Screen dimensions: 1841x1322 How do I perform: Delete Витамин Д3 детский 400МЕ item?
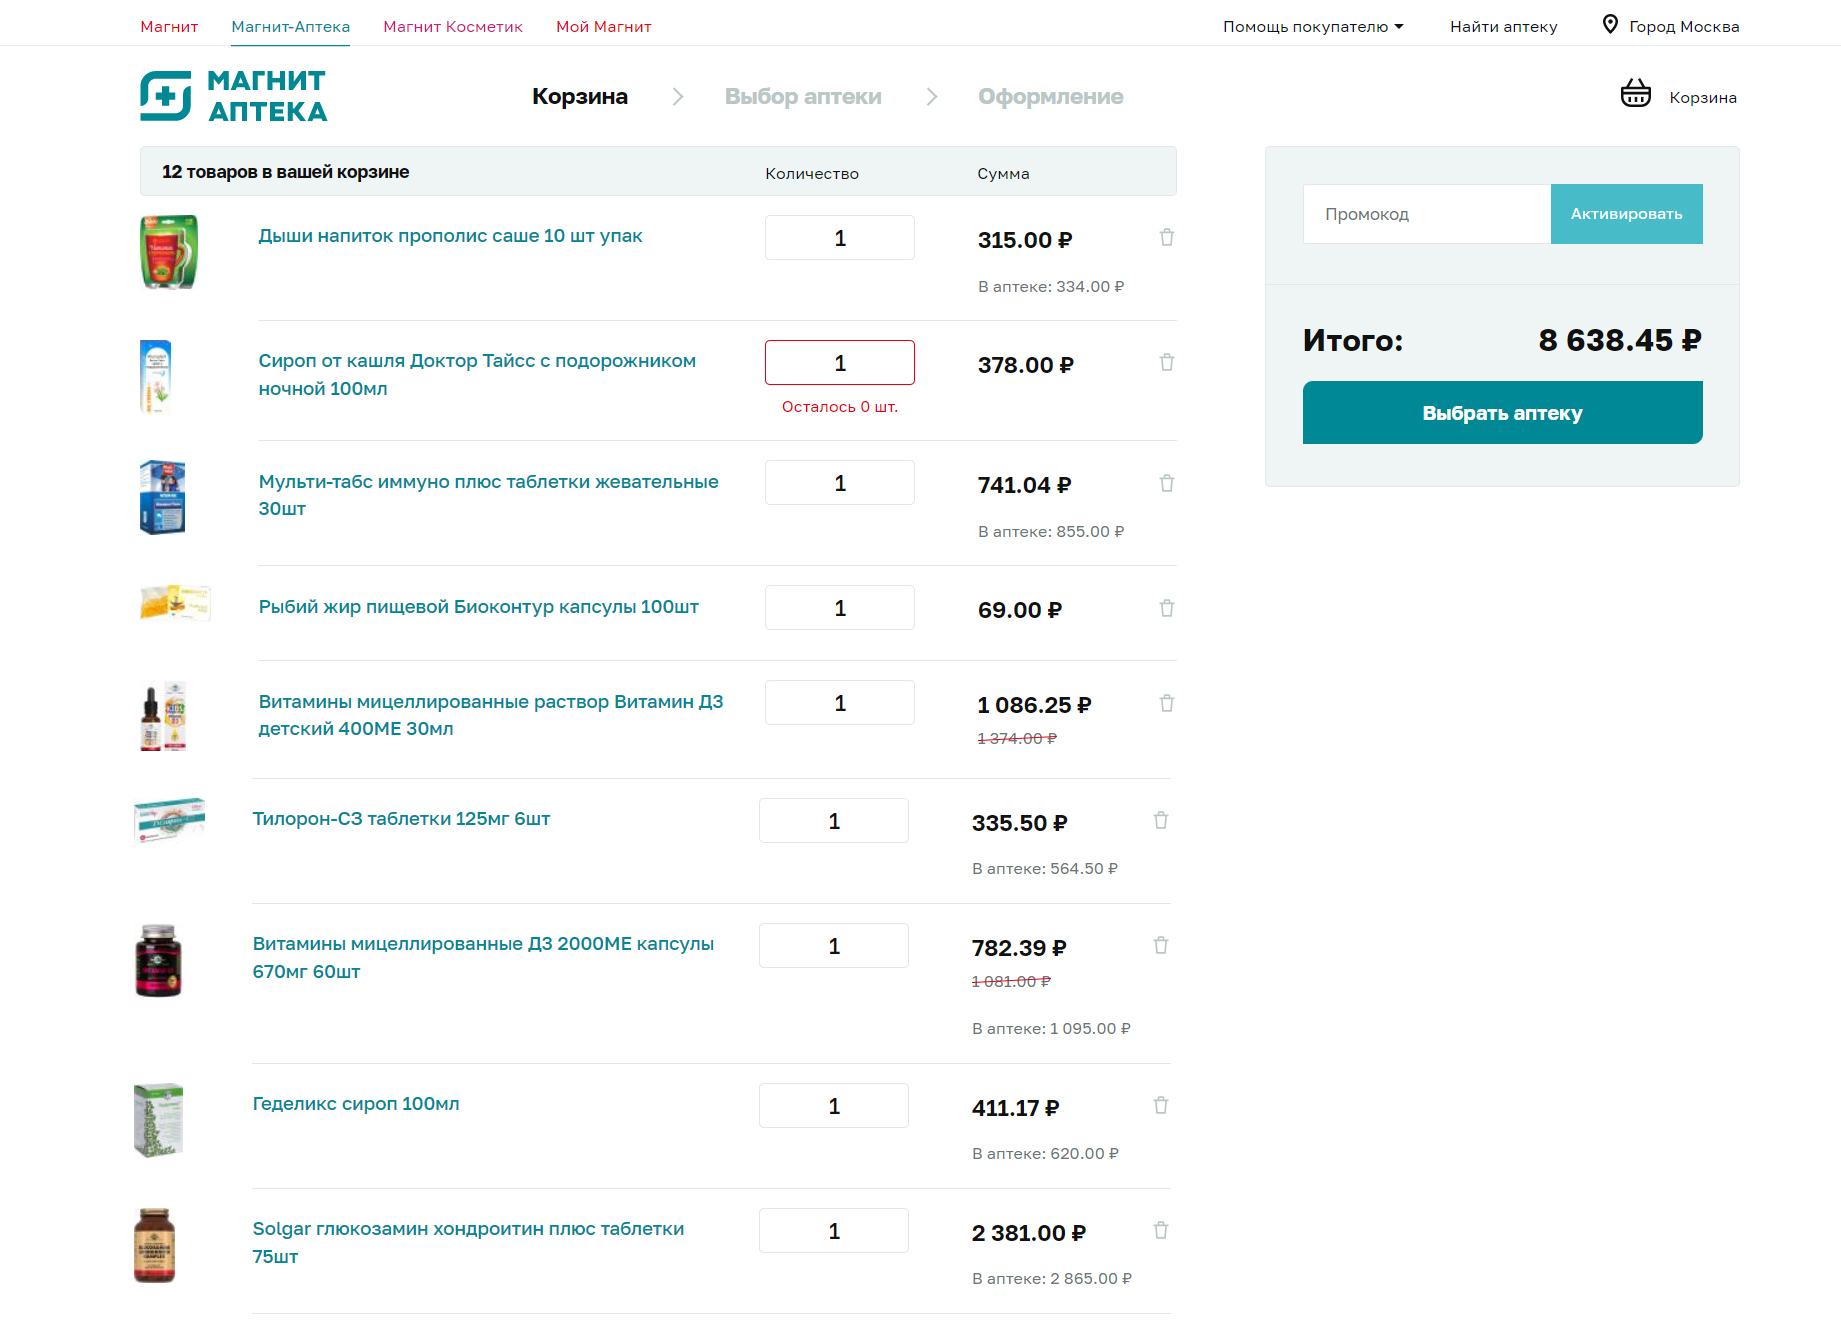(x=1166, y=704)
